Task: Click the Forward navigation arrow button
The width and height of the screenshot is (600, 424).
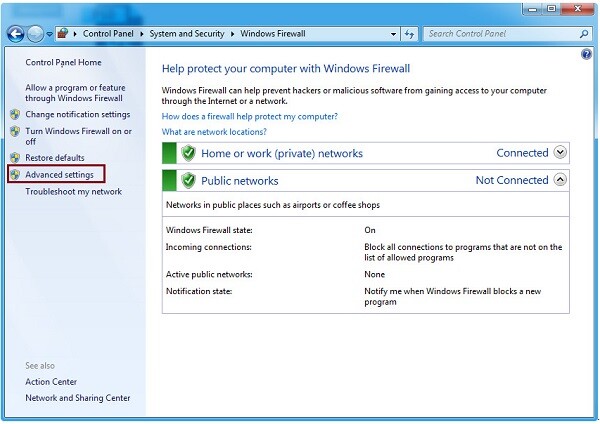Action: tap(35, 34)
